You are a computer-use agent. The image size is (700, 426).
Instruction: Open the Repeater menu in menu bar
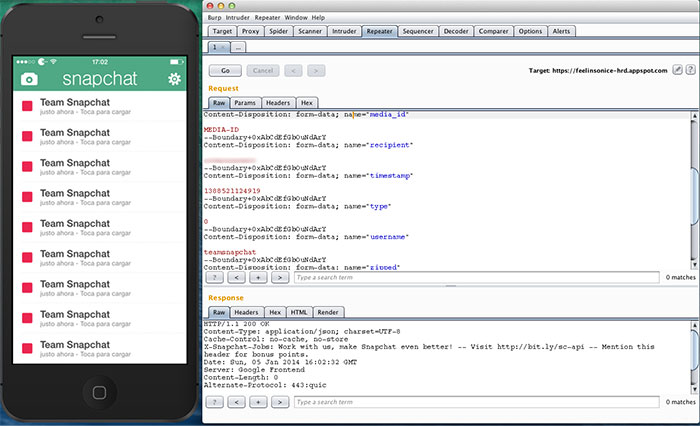[x=267, y=17]
